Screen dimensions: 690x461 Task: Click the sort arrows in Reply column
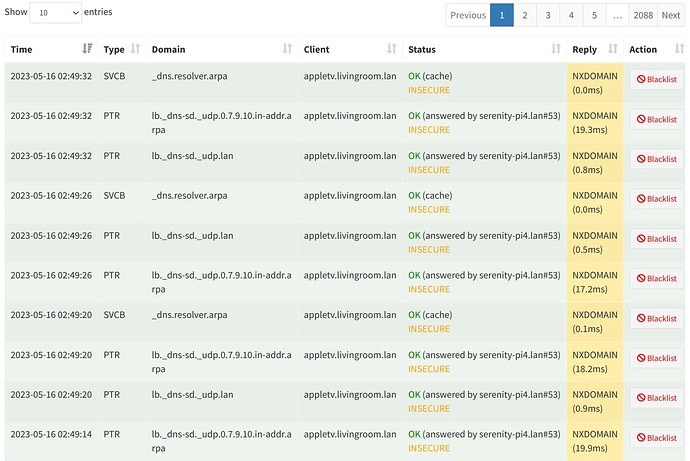[612, 49]
